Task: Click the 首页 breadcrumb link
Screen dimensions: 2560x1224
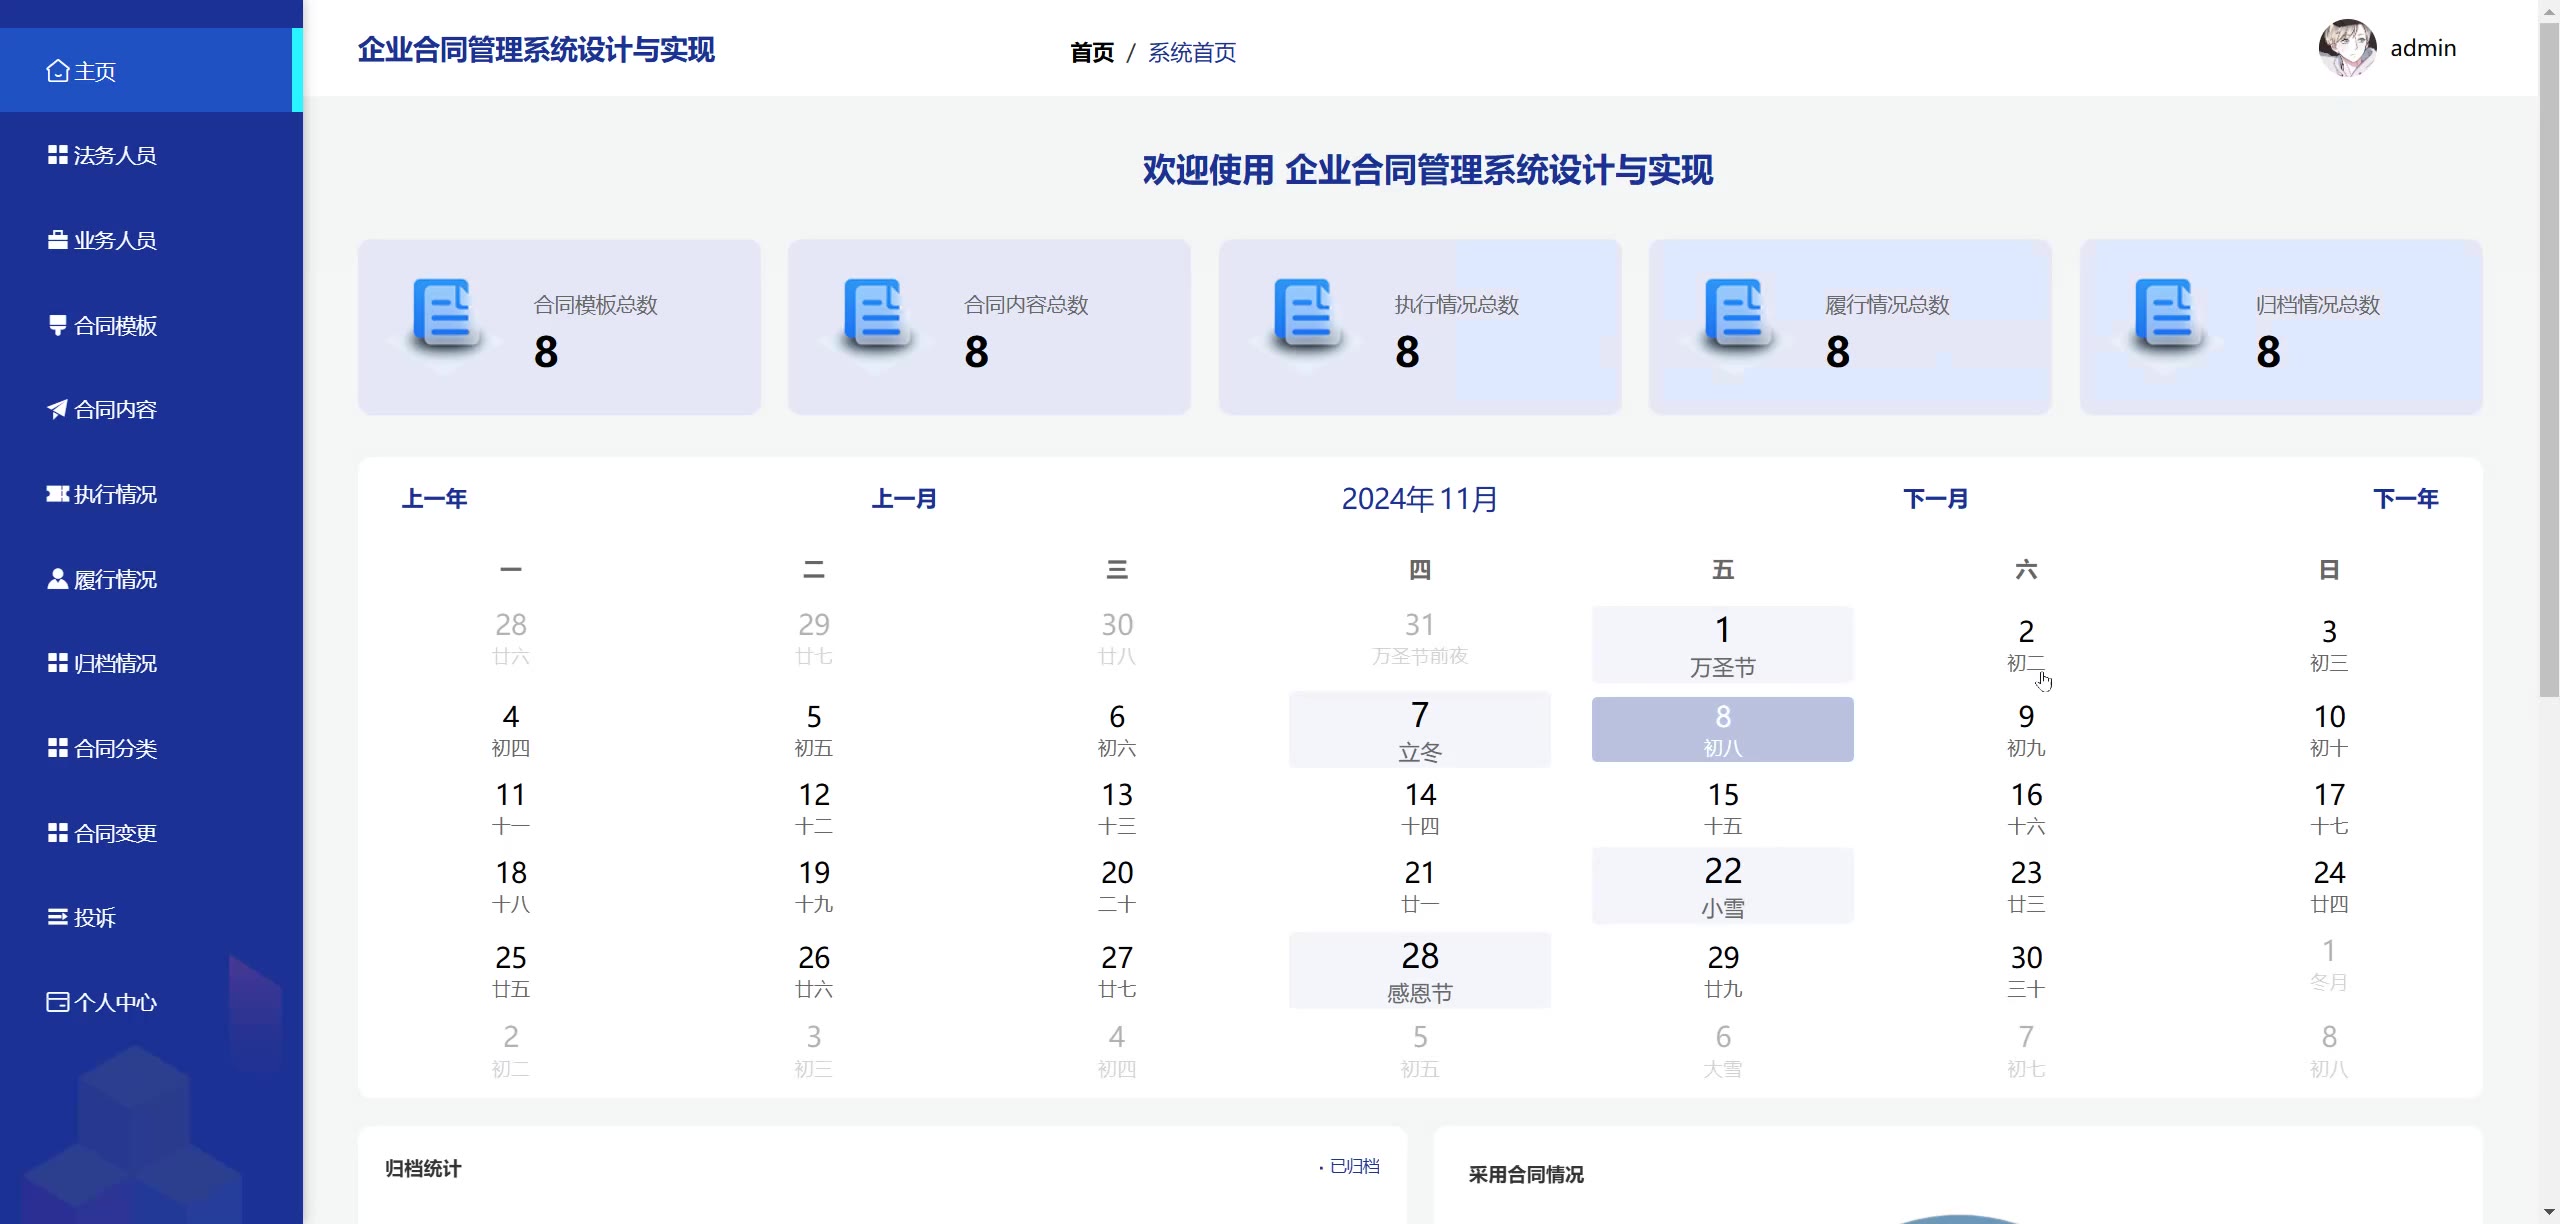Action: click(x=1092, y=52)
